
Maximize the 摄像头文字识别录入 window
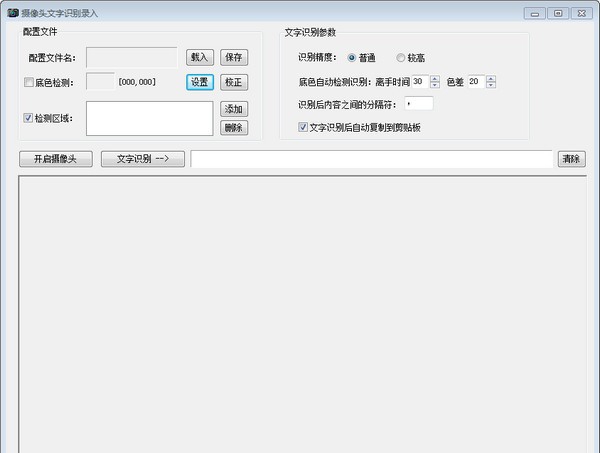[x=558, y=14]
